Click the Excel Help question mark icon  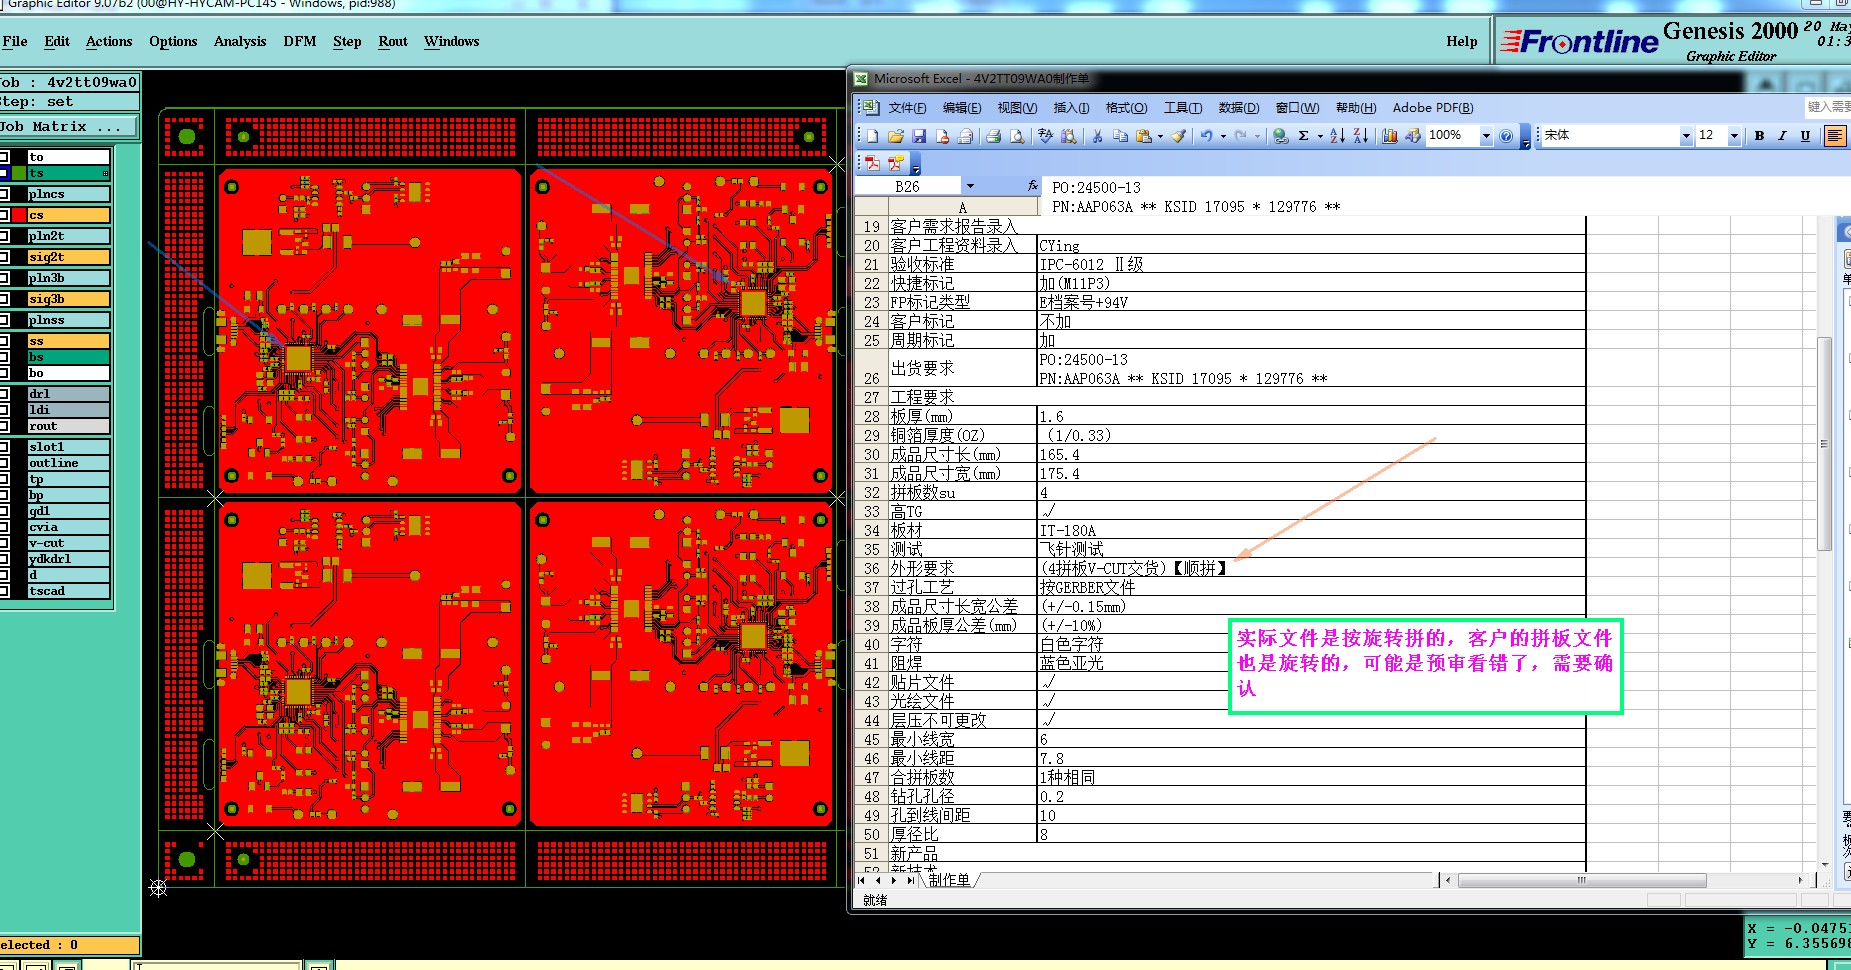pyautogui.click(x=1505, y=136)
